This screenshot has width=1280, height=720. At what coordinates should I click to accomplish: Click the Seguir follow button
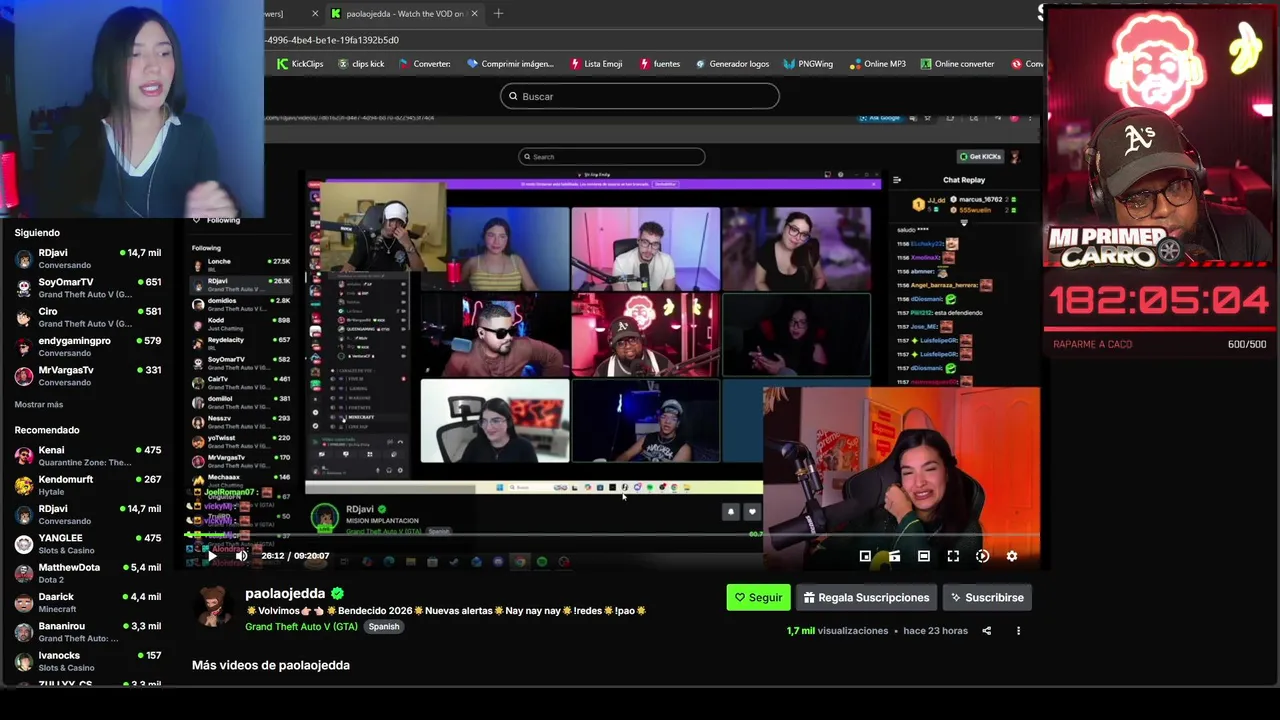[758, 597]
